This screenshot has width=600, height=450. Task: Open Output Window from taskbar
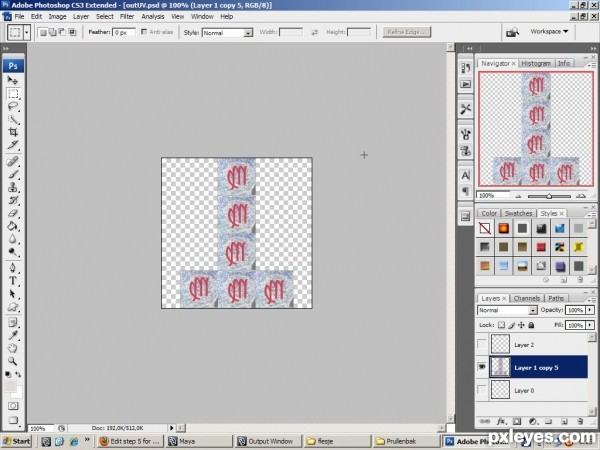268,441
